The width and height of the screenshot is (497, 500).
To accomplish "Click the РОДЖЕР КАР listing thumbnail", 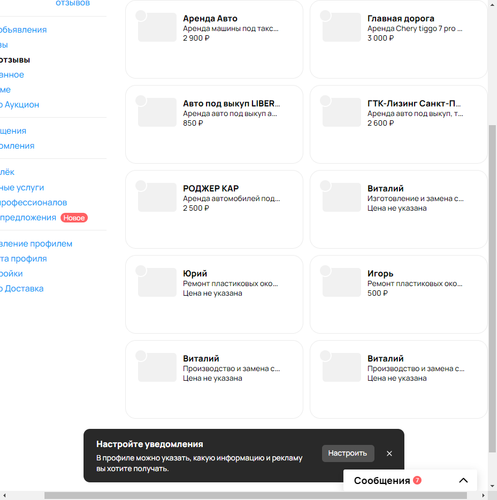I will click(157, 197).
